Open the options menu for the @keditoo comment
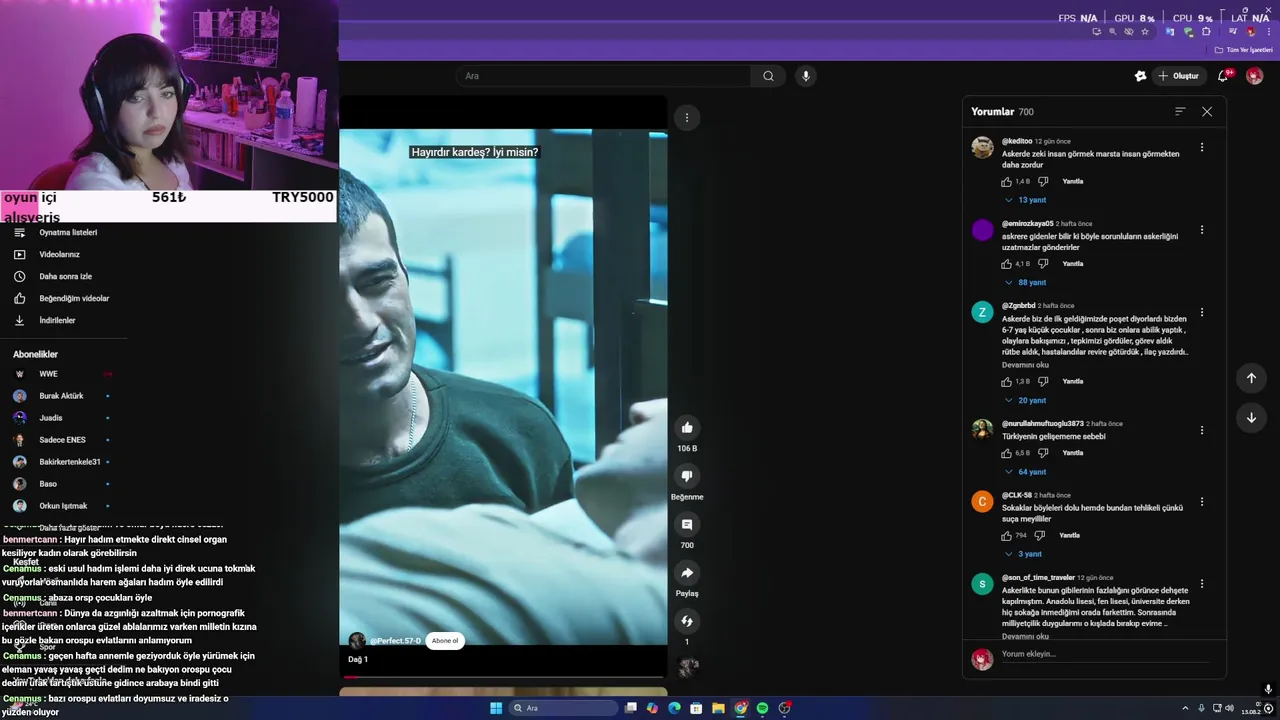 [x=1202, y=147]
